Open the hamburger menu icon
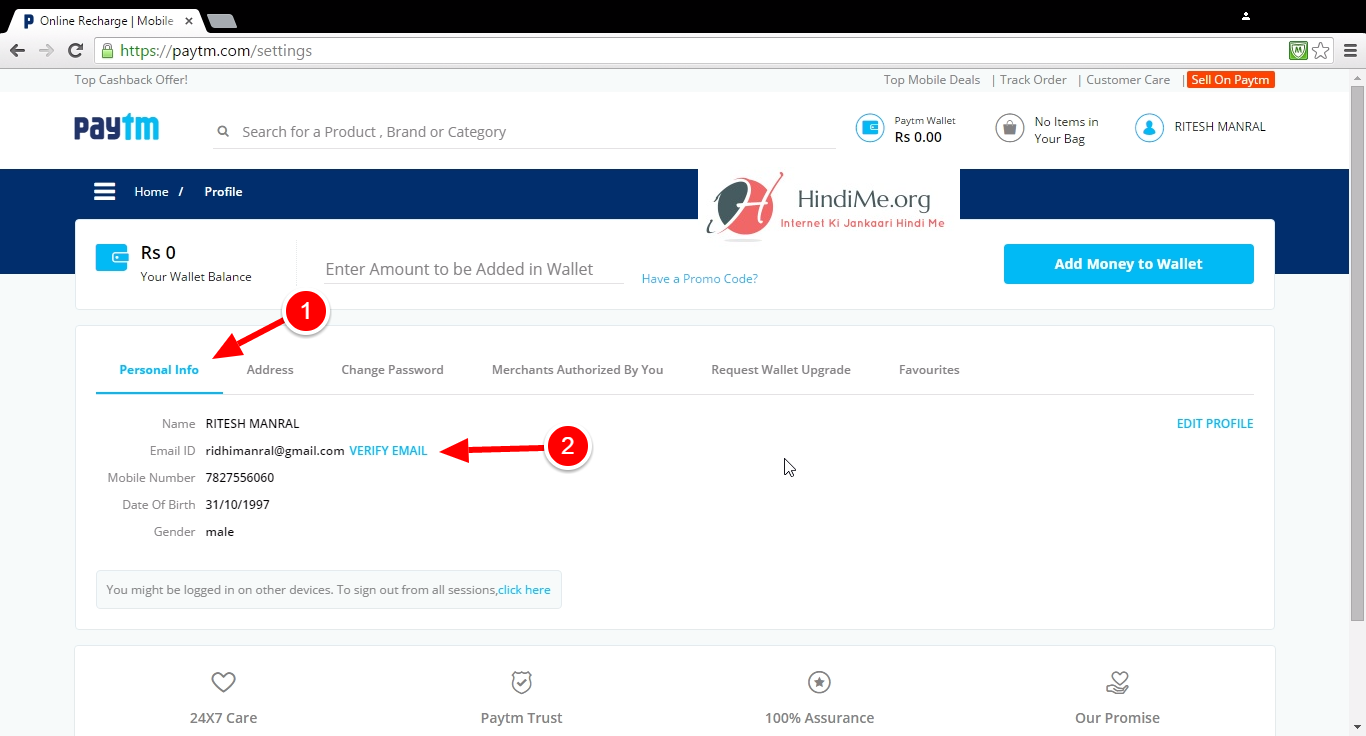 pyautogui.click(x=105, y=191)
